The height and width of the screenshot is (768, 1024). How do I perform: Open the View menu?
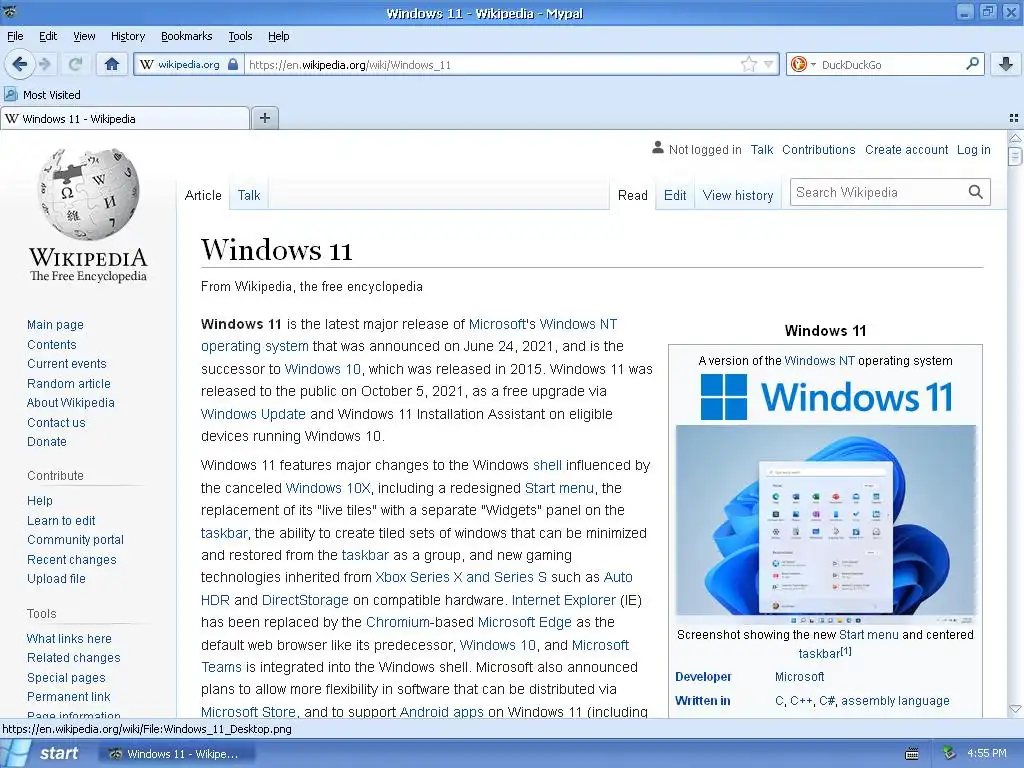[x=84, y=36]
